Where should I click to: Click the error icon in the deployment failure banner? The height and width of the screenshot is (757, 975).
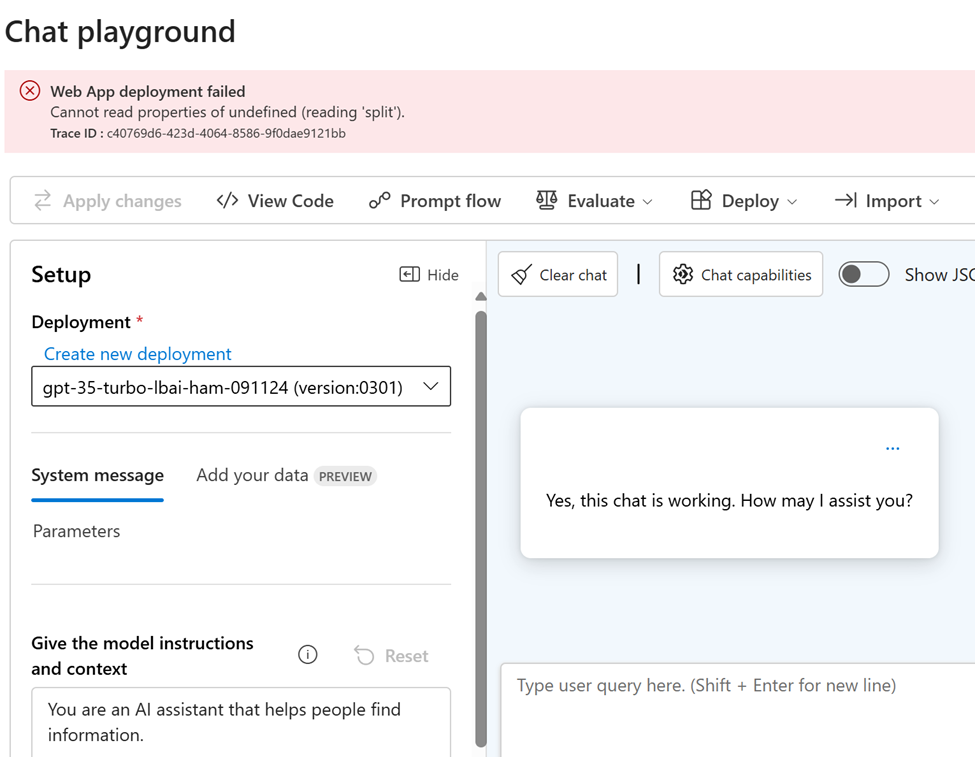(x=29, y=90)
